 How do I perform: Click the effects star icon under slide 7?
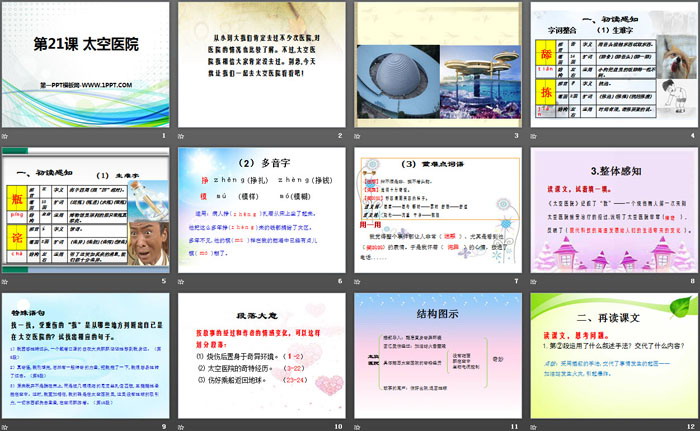click(x=358, y=281)
